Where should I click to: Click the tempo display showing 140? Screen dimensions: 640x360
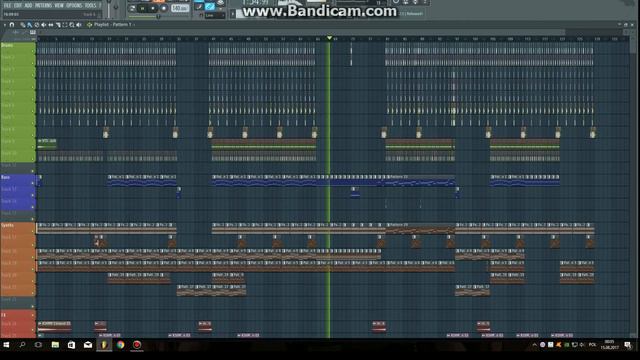point(180,8)
